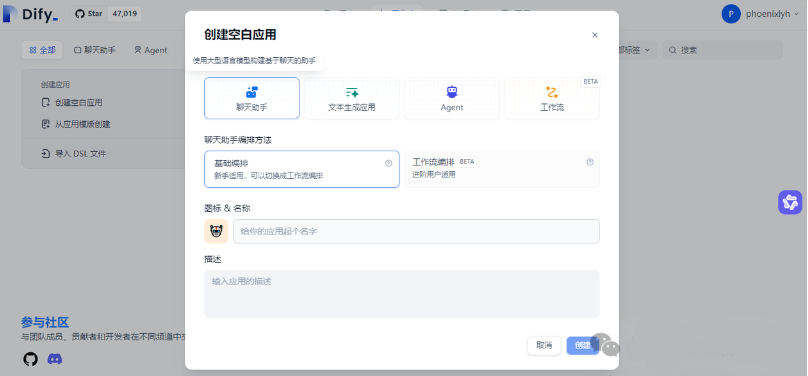Open help tooltip icon on 基础编排
This screenshot has width=808, height=376.
[x=389, y=163]
